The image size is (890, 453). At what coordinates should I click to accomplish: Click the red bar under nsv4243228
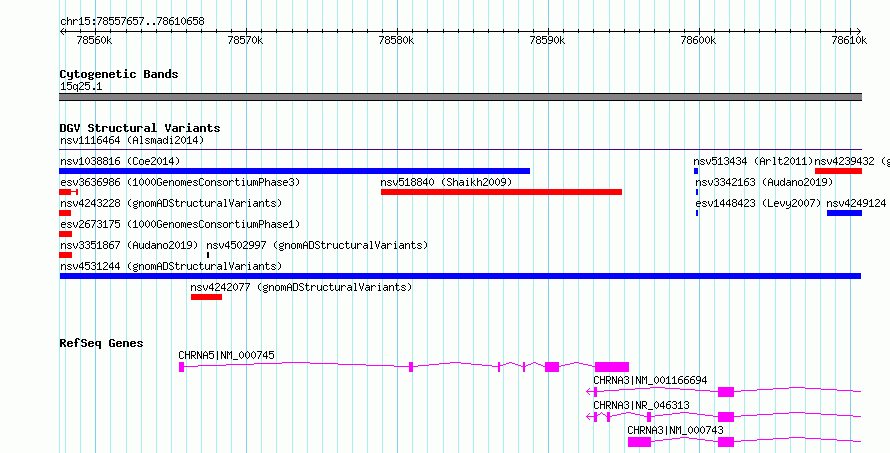(x=65, y=213)
